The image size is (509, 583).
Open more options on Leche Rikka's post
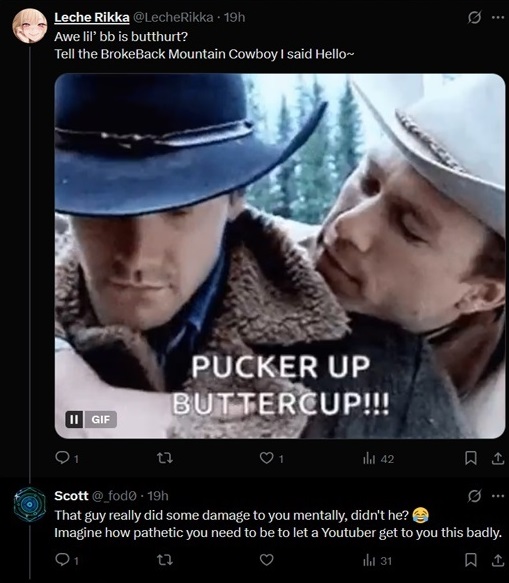tap(497, 17)
